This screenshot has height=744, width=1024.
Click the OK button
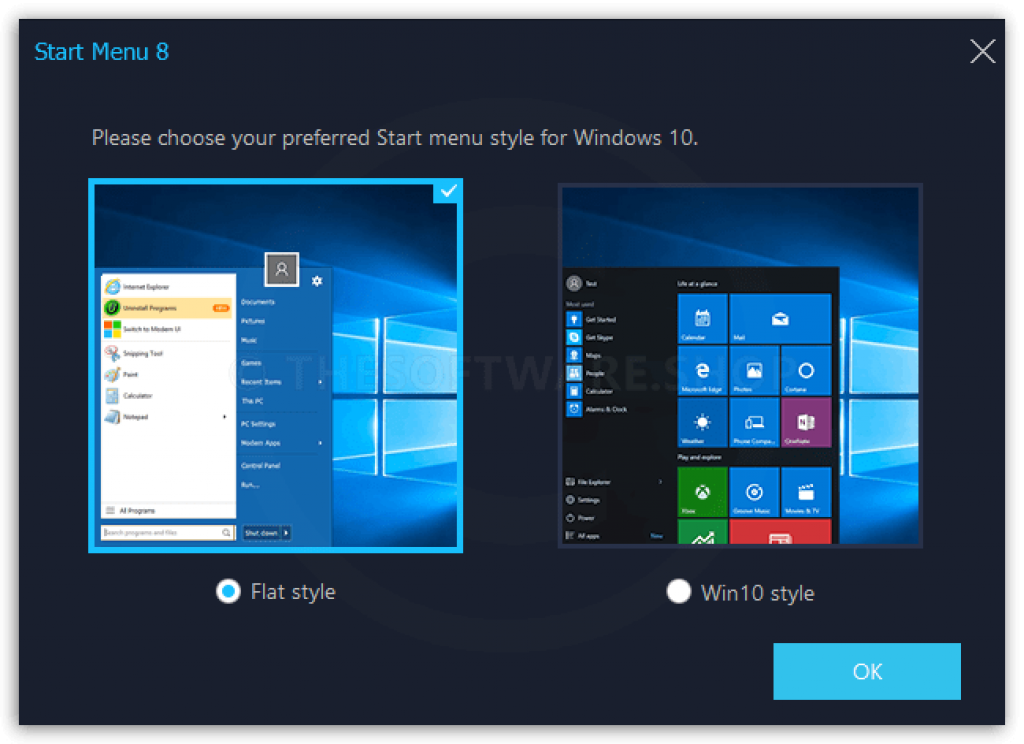click(x=867, y=671)
